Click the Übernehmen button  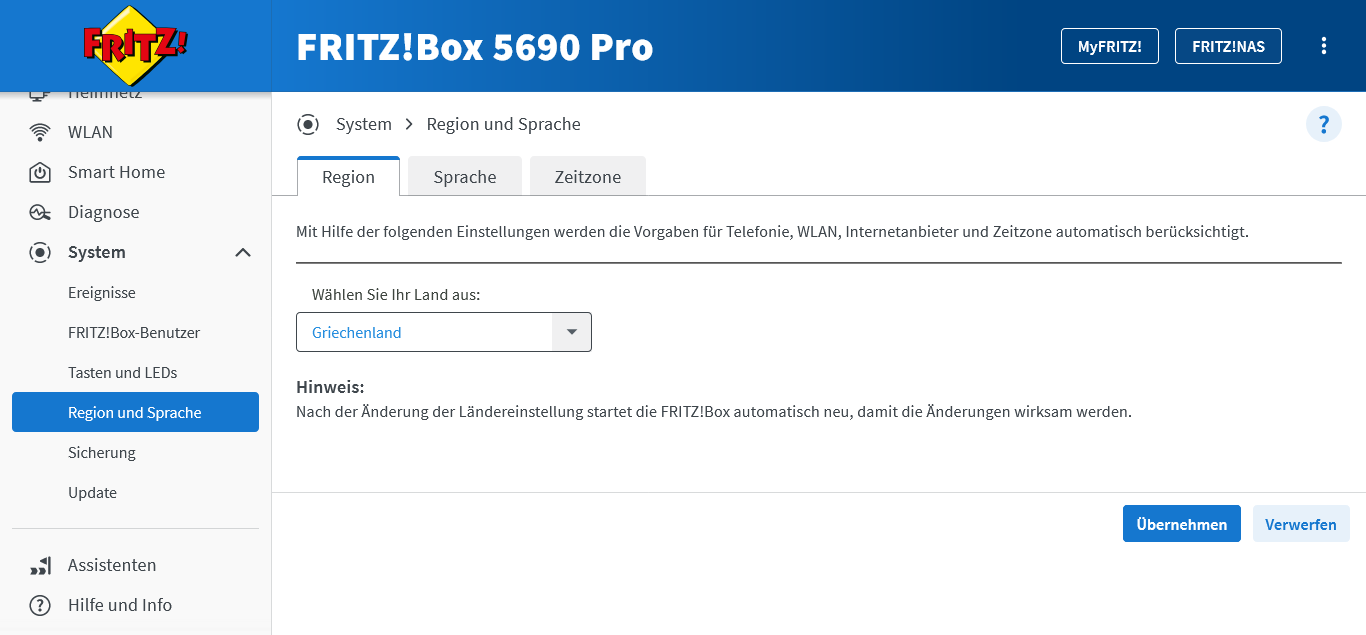click(x=1181, y=524)
